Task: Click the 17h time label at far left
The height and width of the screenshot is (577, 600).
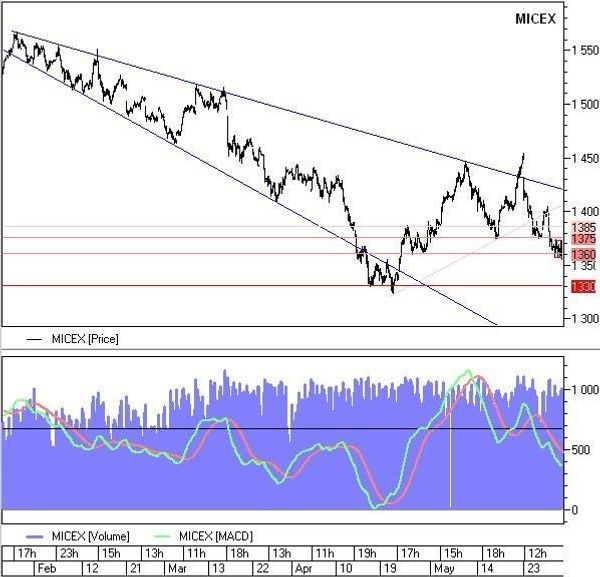Action: (x=27, y=553)
